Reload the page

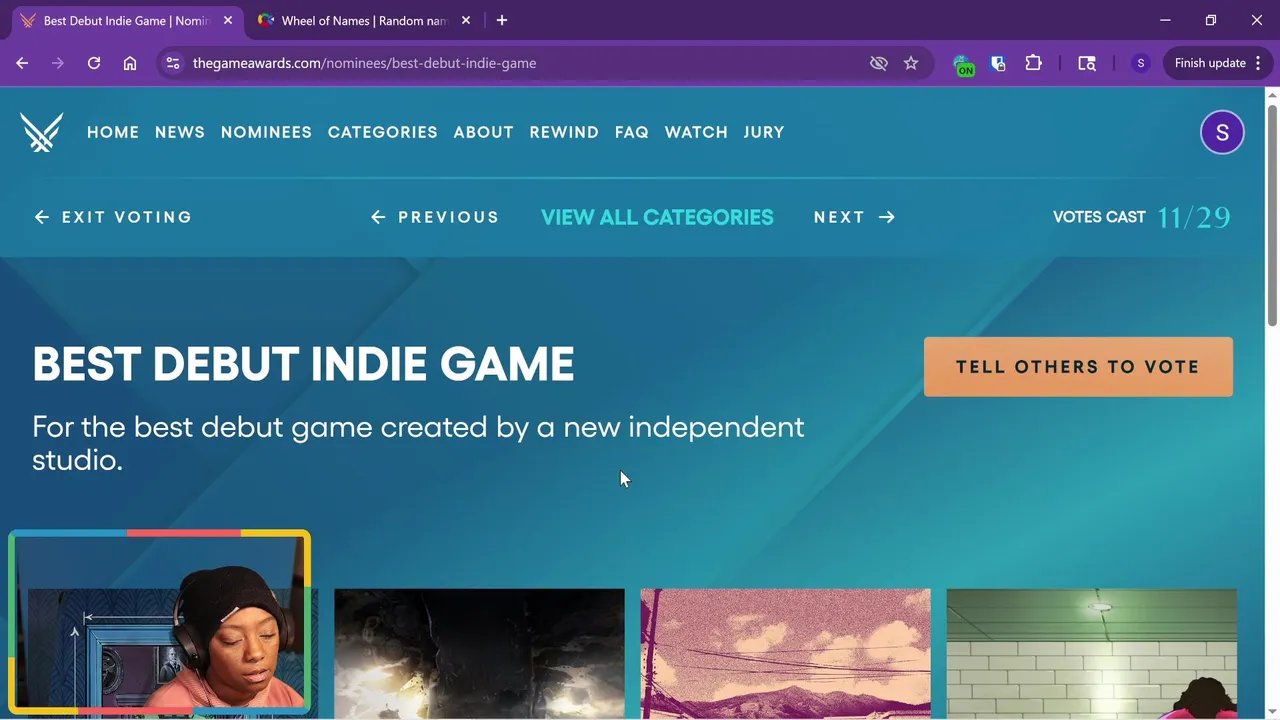pos(94,63)
